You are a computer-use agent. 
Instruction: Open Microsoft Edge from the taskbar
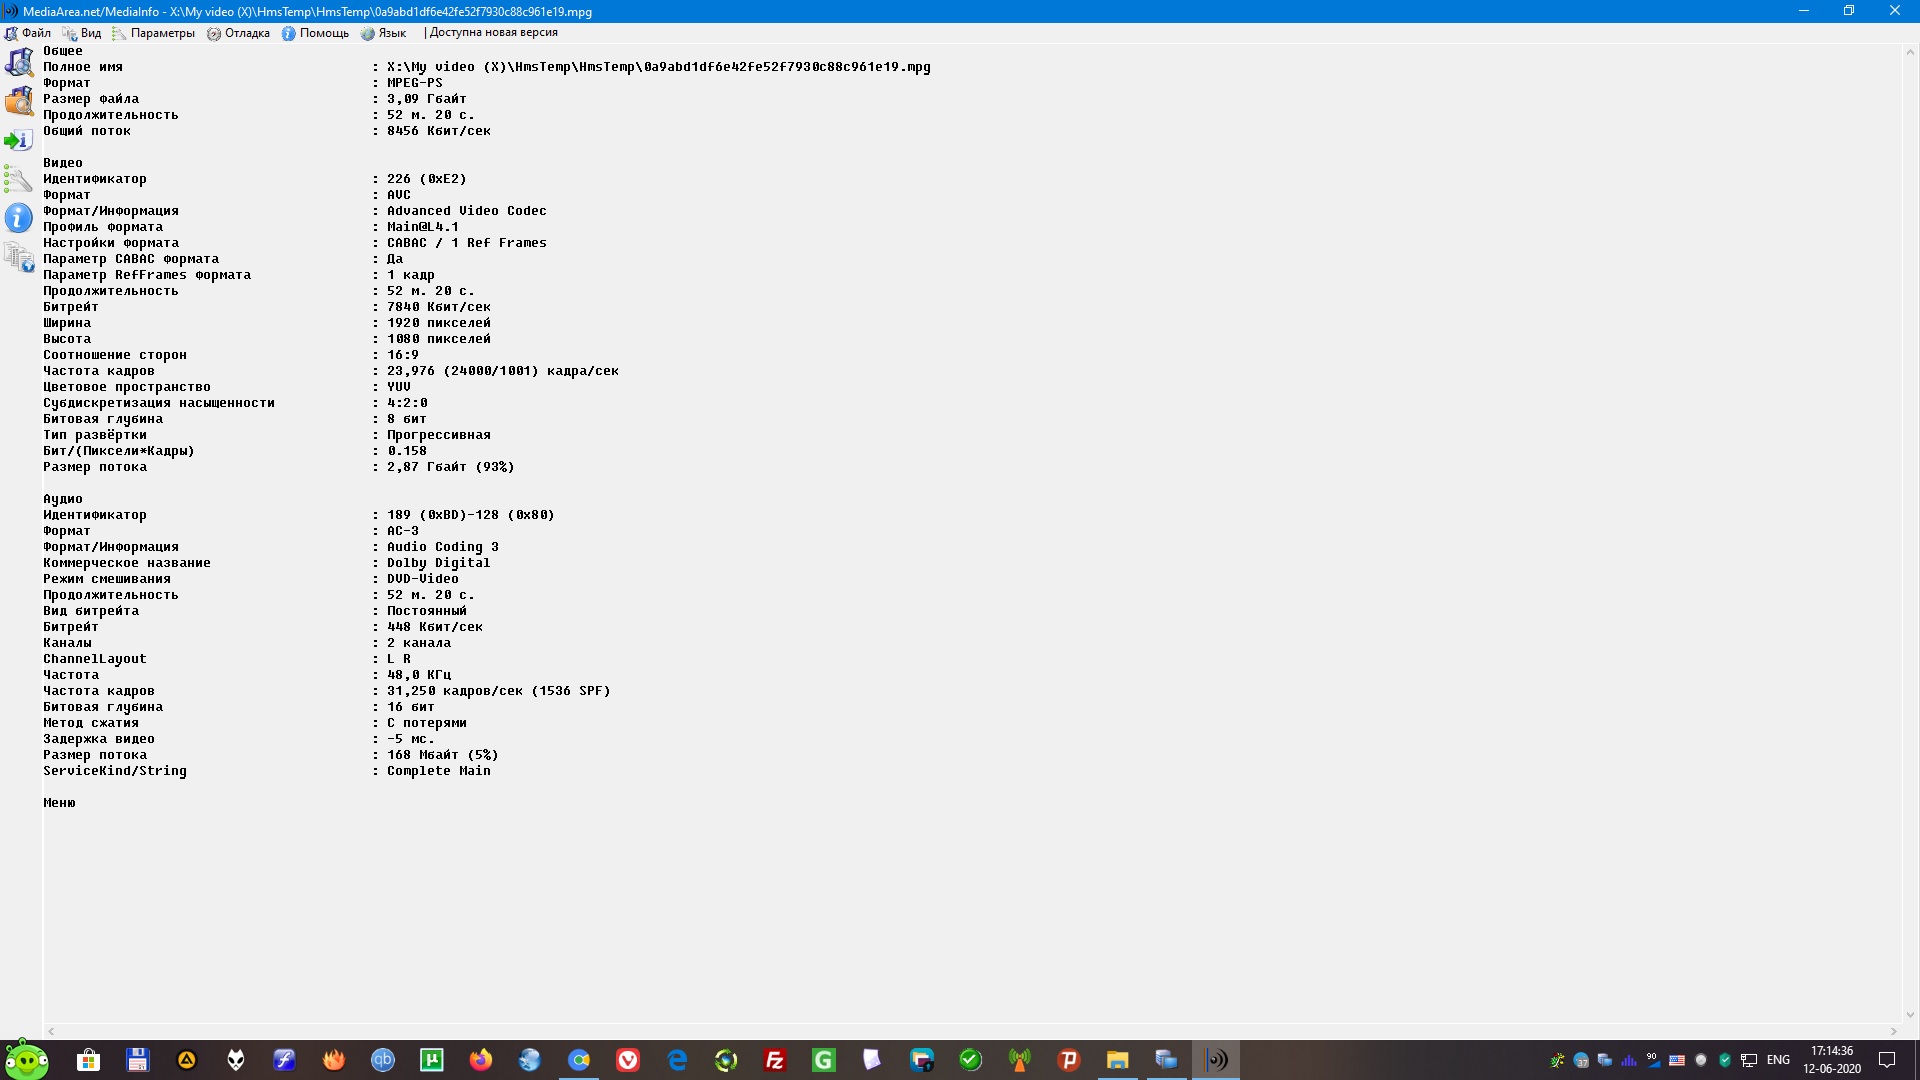click(677, 1060)
